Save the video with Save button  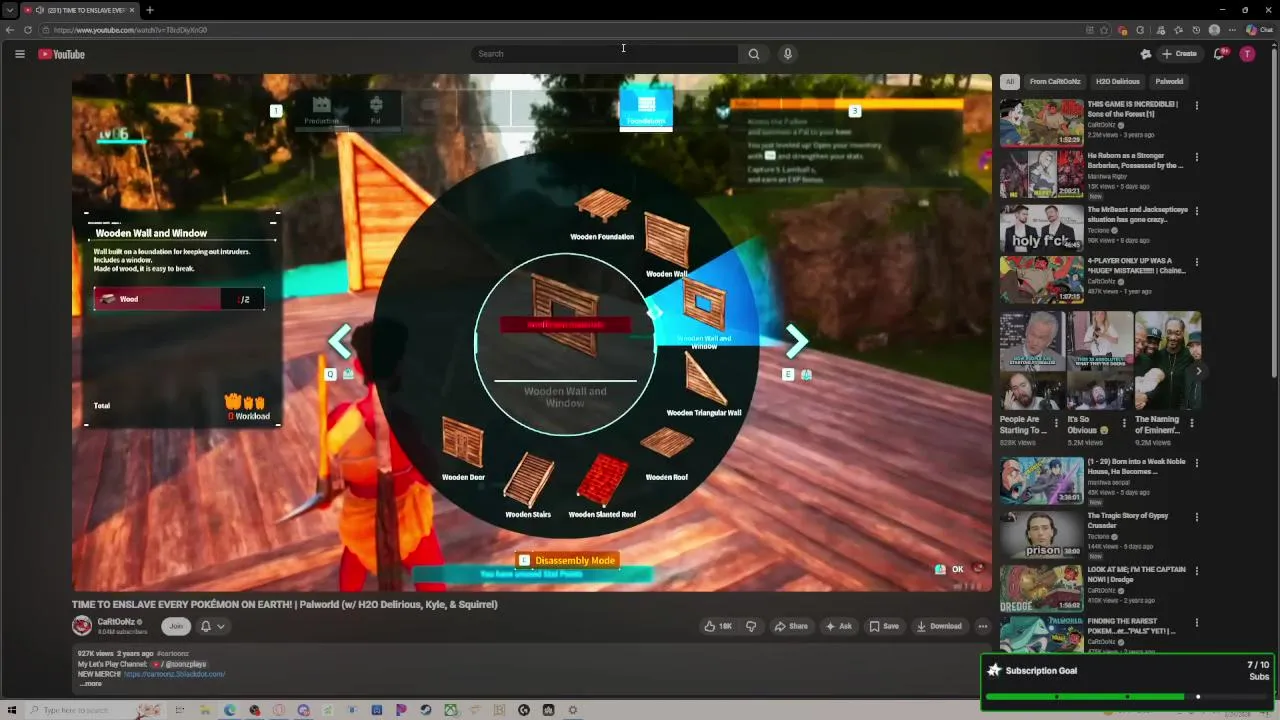(x=884, y=626)
